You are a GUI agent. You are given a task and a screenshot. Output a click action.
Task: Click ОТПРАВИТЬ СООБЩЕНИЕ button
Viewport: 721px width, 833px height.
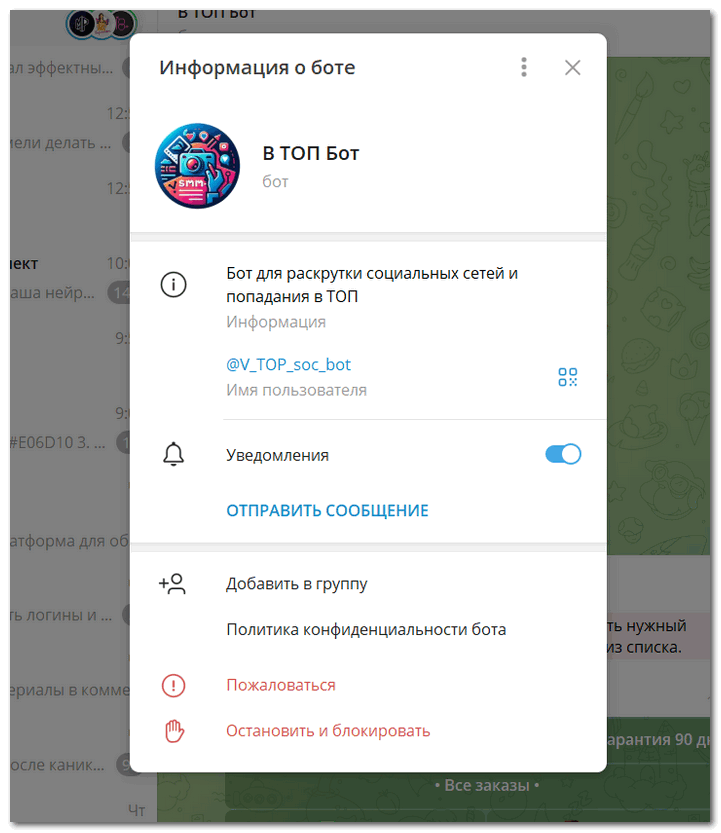pyautogui.click(x=327, y=511)
